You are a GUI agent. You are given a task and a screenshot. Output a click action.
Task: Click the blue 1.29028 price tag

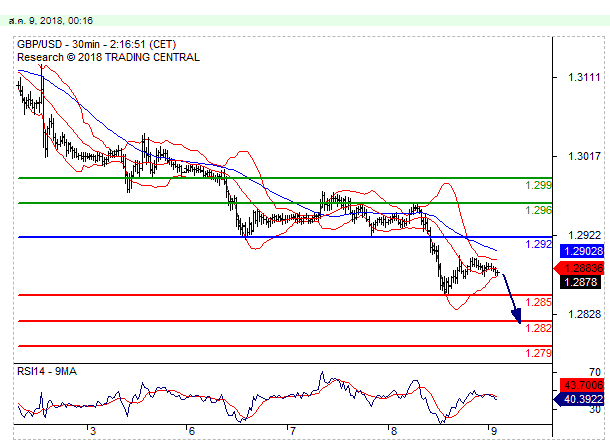coord(582,251)
